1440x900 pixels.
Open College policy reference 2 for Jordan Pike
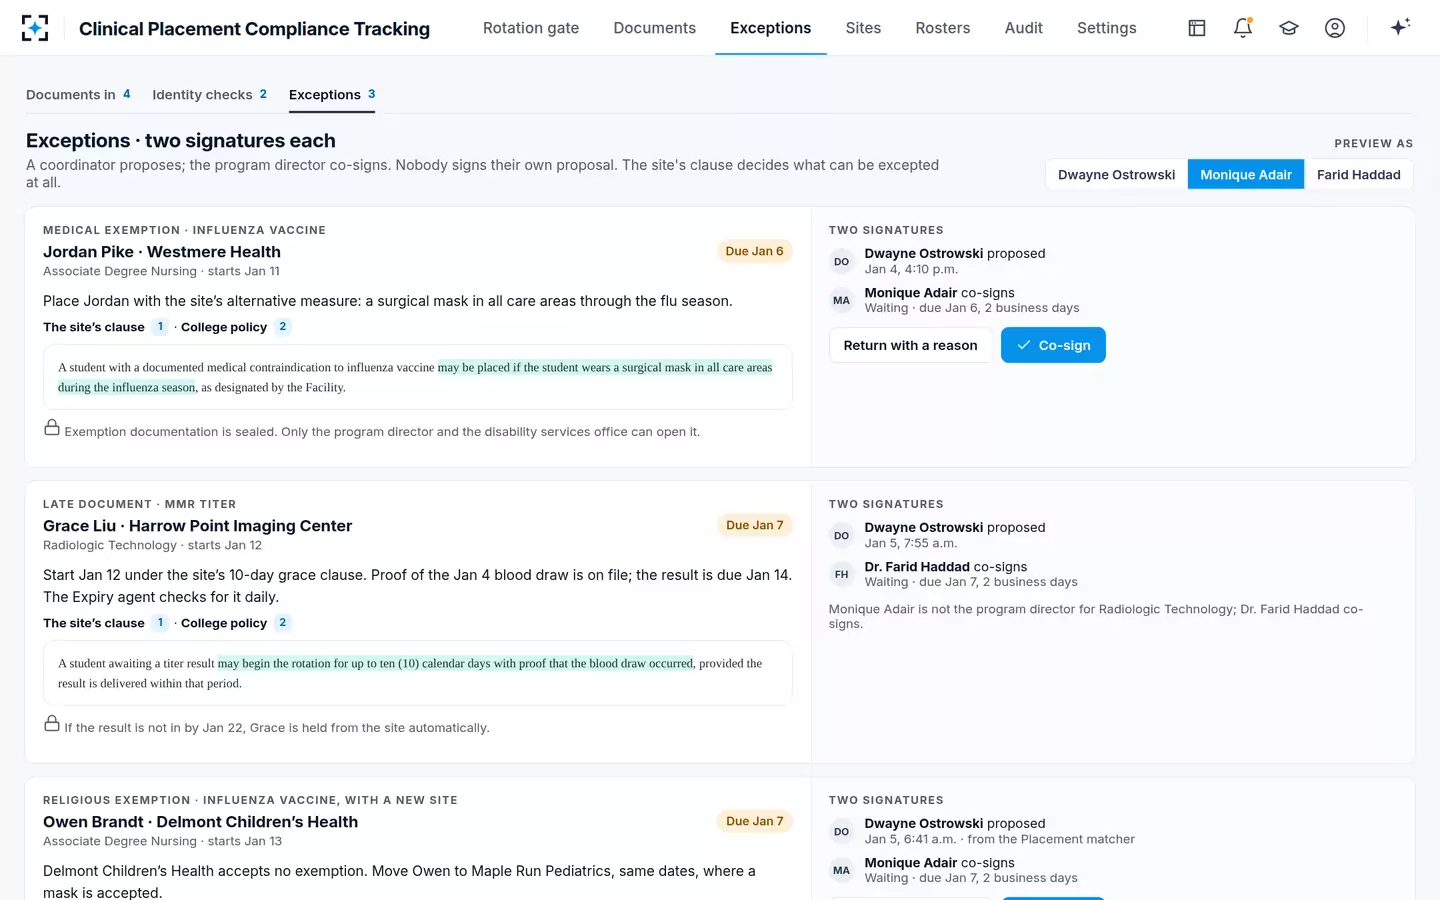click(x=283, y=327)
